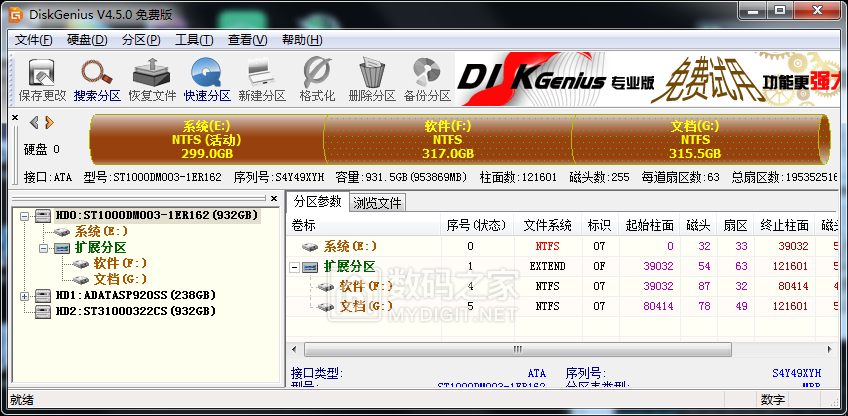Click the EXTEND file system cell
Viewport: 848px width, 416px height.
click(547, 266)
